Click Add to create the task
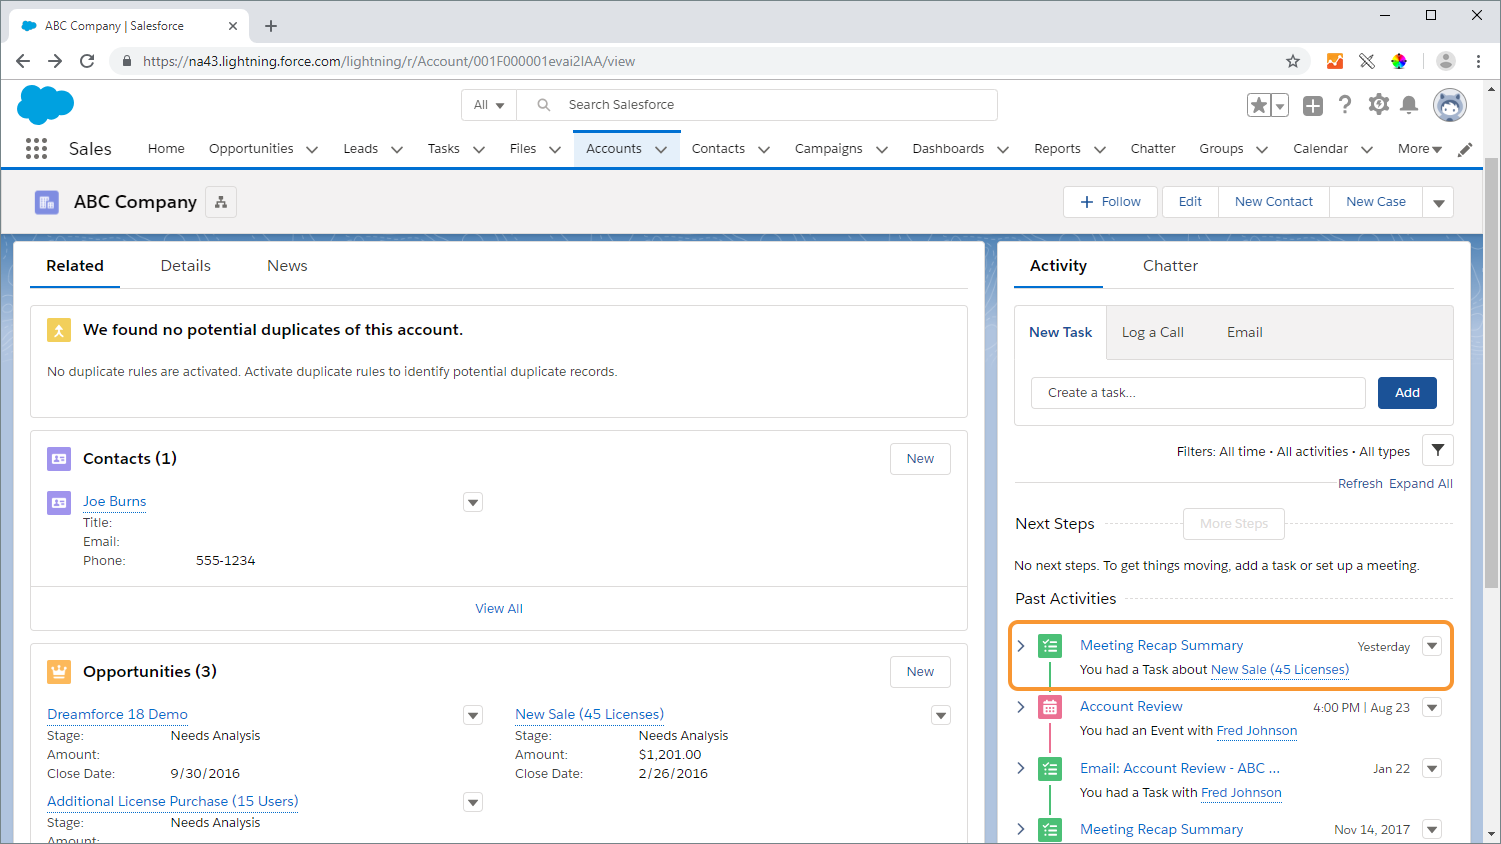The width and height of the screenshot is (1501, 844). [1407, 393]
